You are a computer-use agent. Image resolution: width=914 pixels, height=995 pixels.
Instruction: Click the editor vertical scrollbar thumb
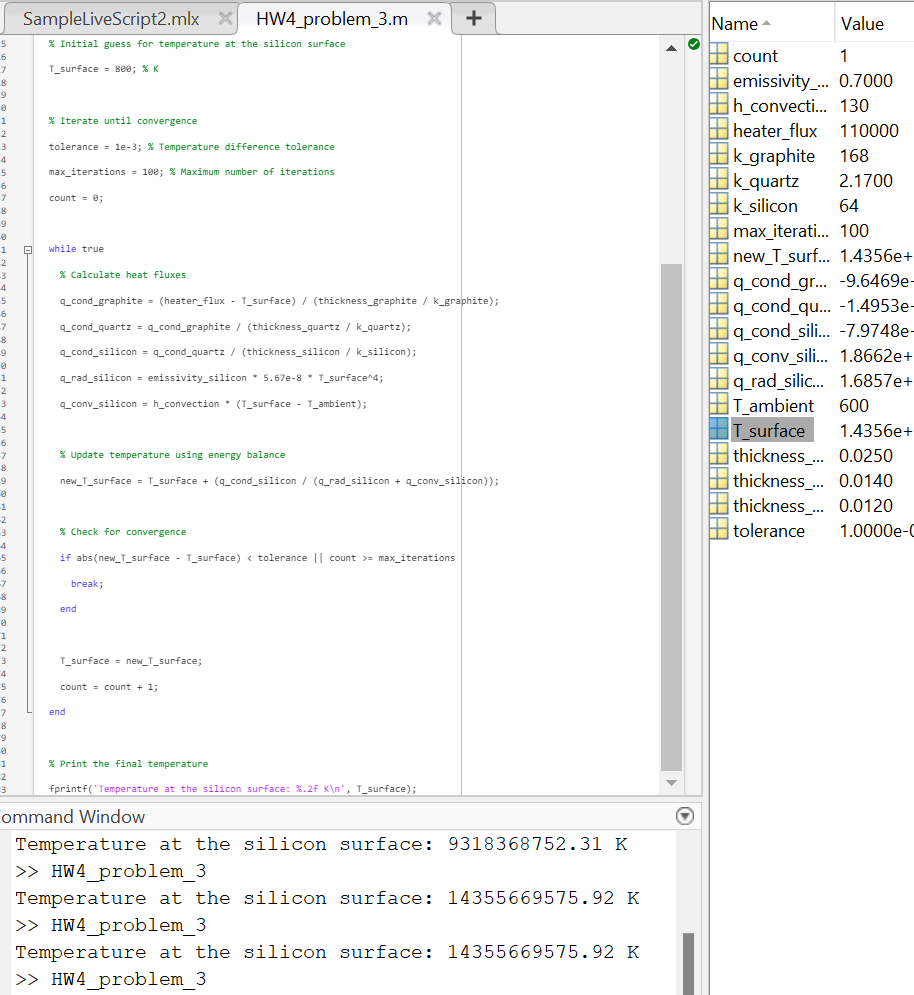pos(671,517)
